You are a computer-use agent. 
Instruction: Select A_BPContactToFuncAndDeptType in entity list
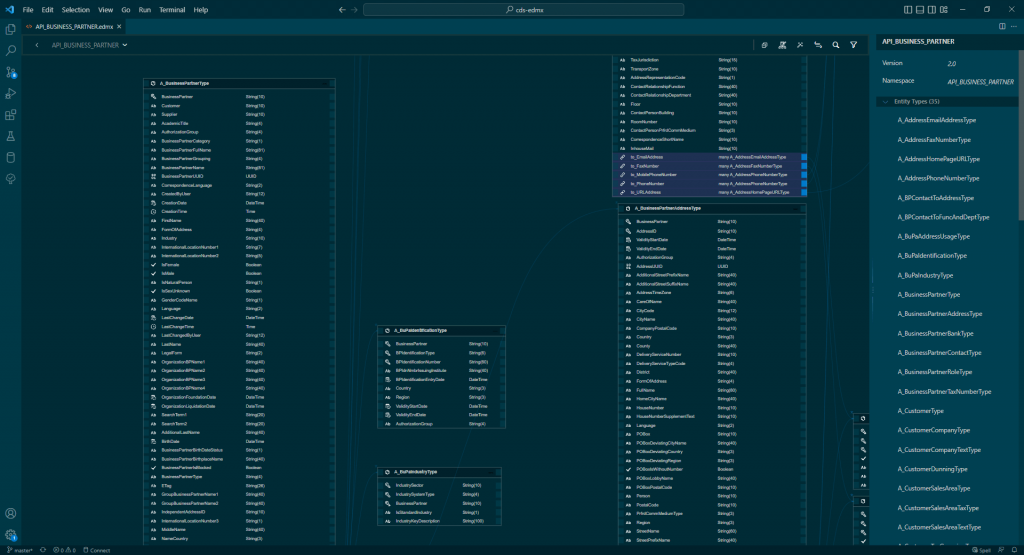coord(943,217)
